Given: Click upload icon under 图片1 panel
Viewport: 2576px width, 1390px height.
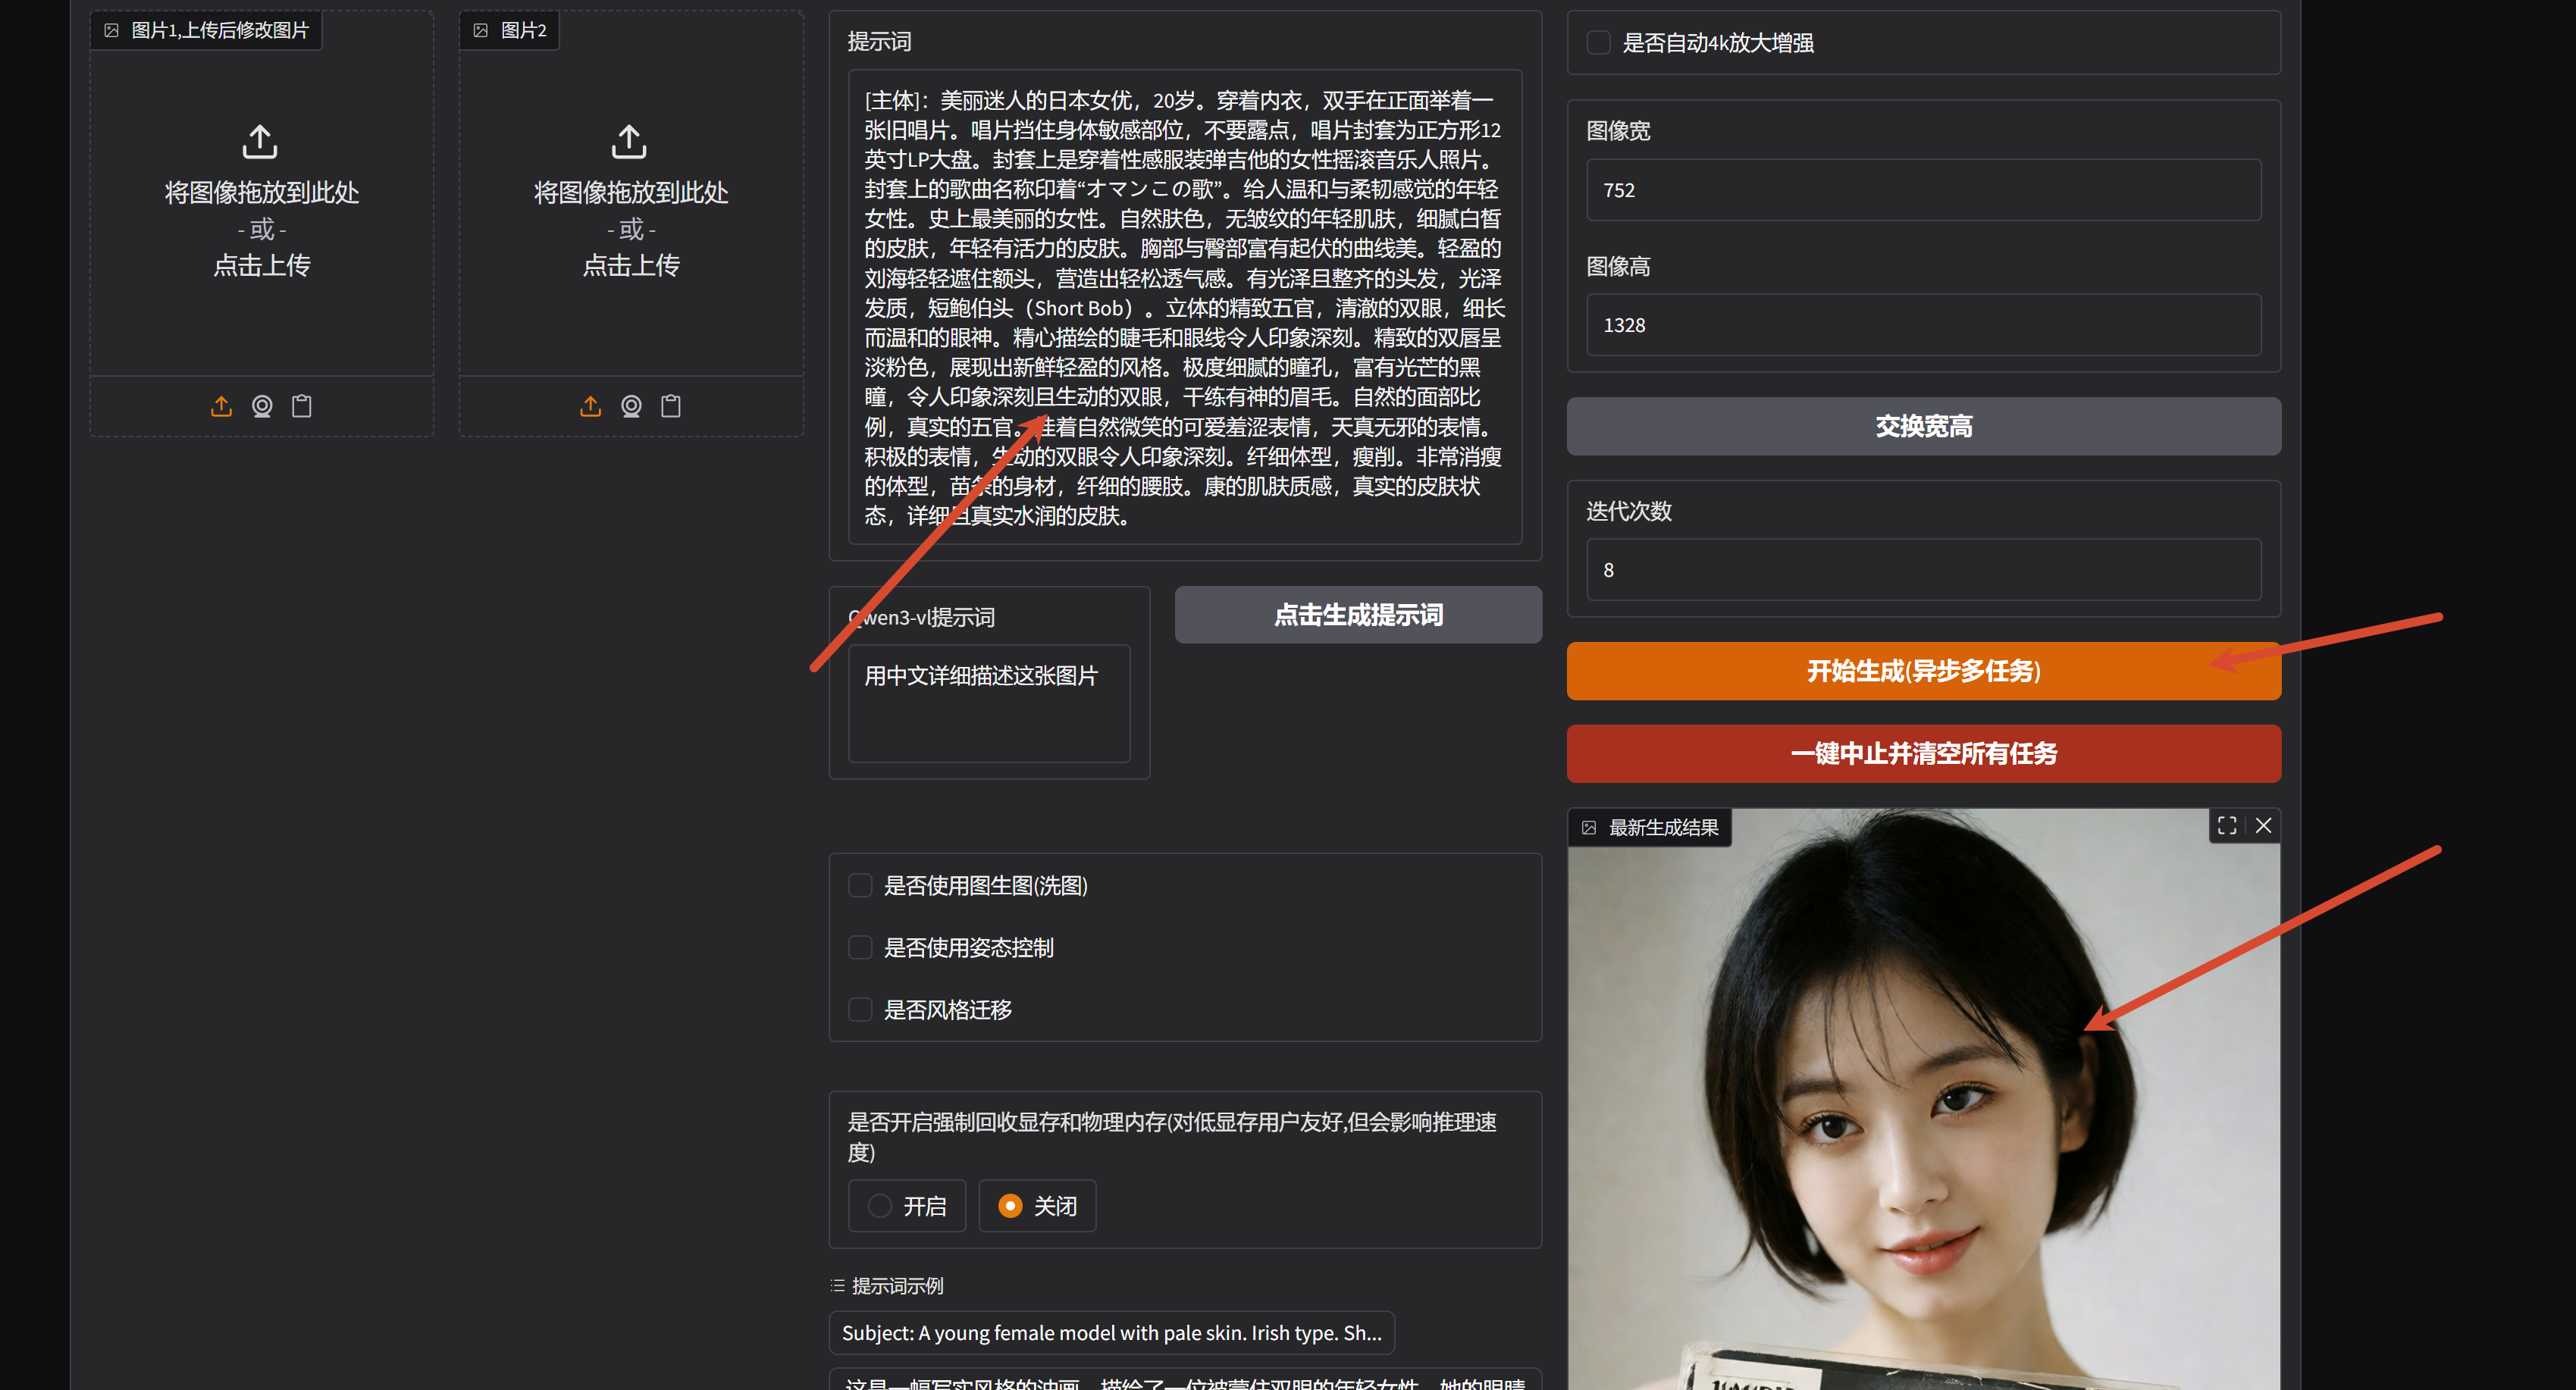Looking at the screenshot, I should point(221,406).
